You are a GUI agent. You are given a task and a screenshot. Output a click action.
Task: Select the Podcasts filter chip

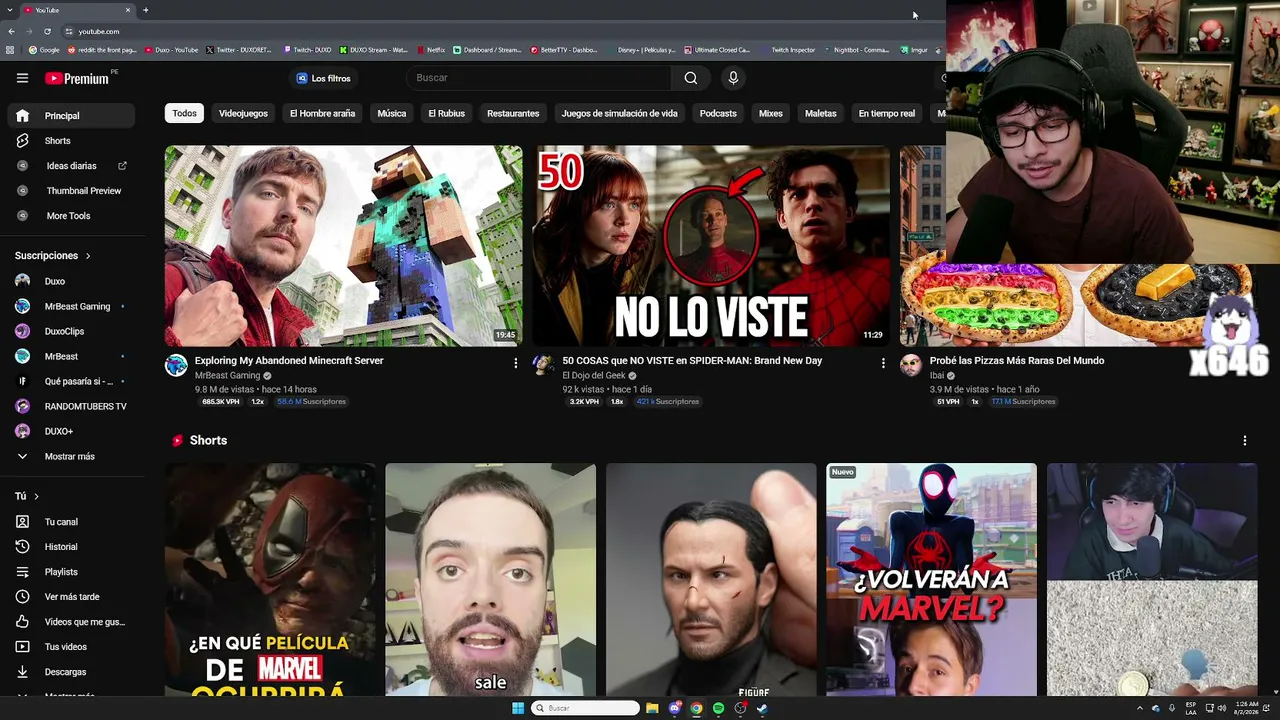tap(718, 114)
